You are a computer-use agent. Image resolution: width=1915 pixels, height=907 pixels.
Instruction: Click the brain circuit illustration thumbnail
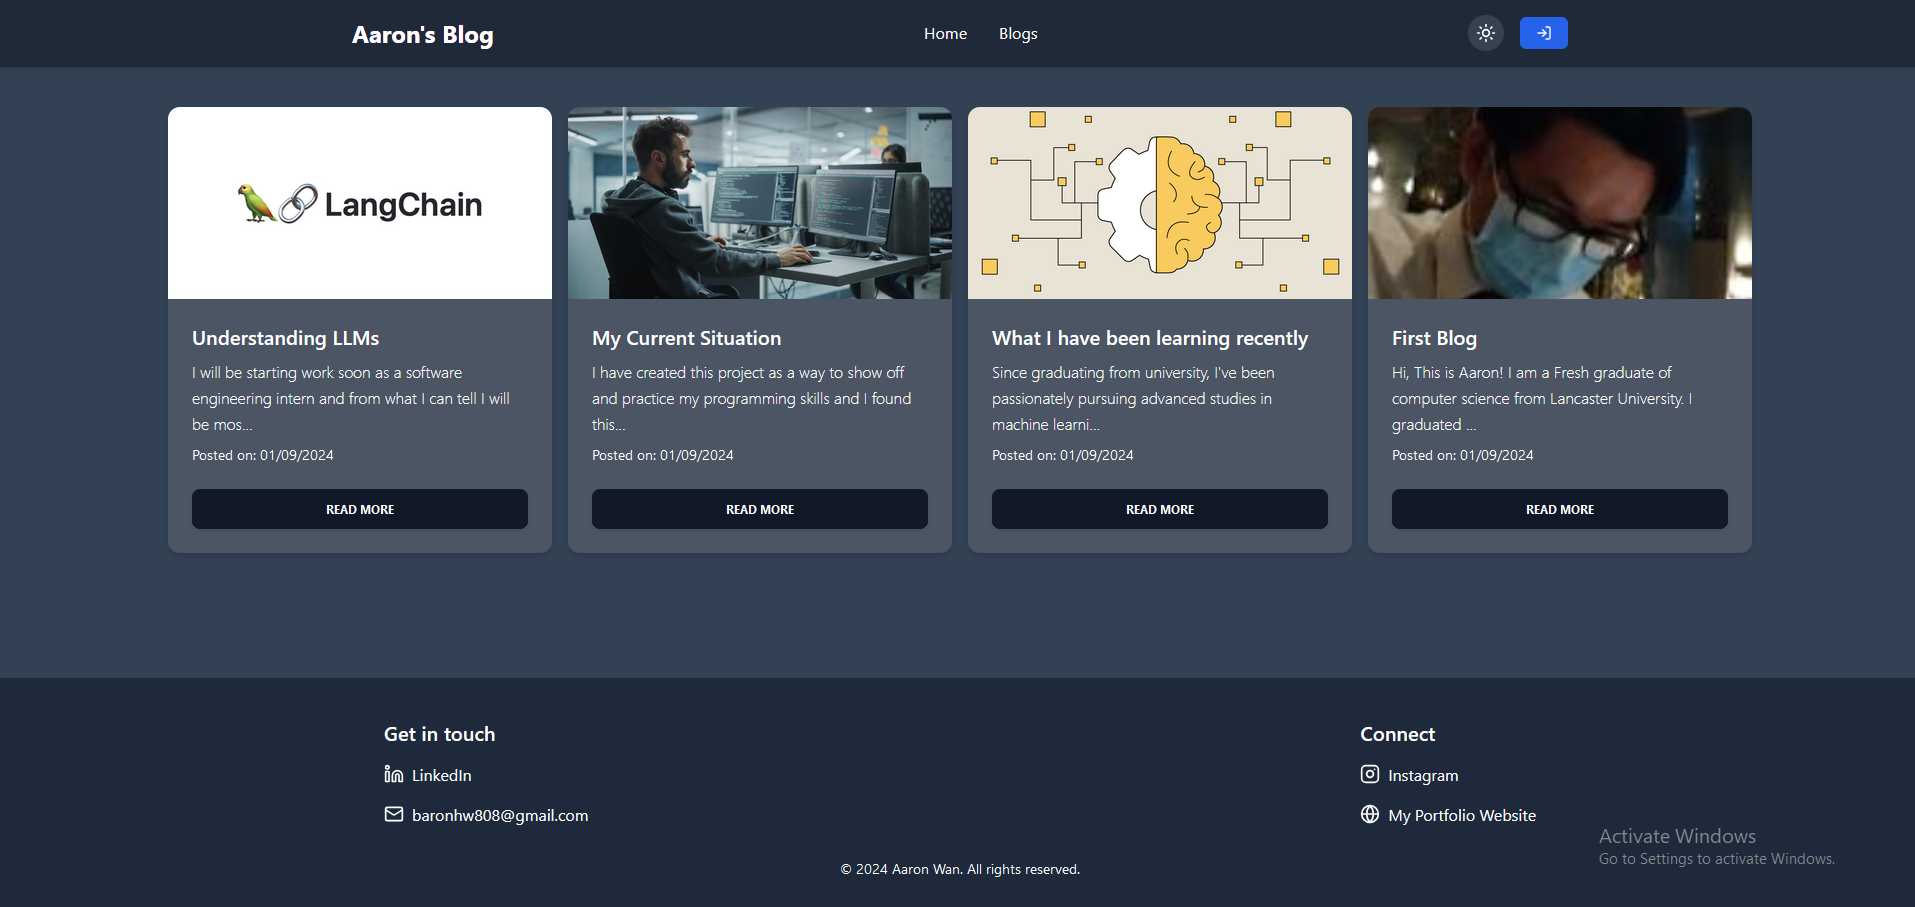1160,203
